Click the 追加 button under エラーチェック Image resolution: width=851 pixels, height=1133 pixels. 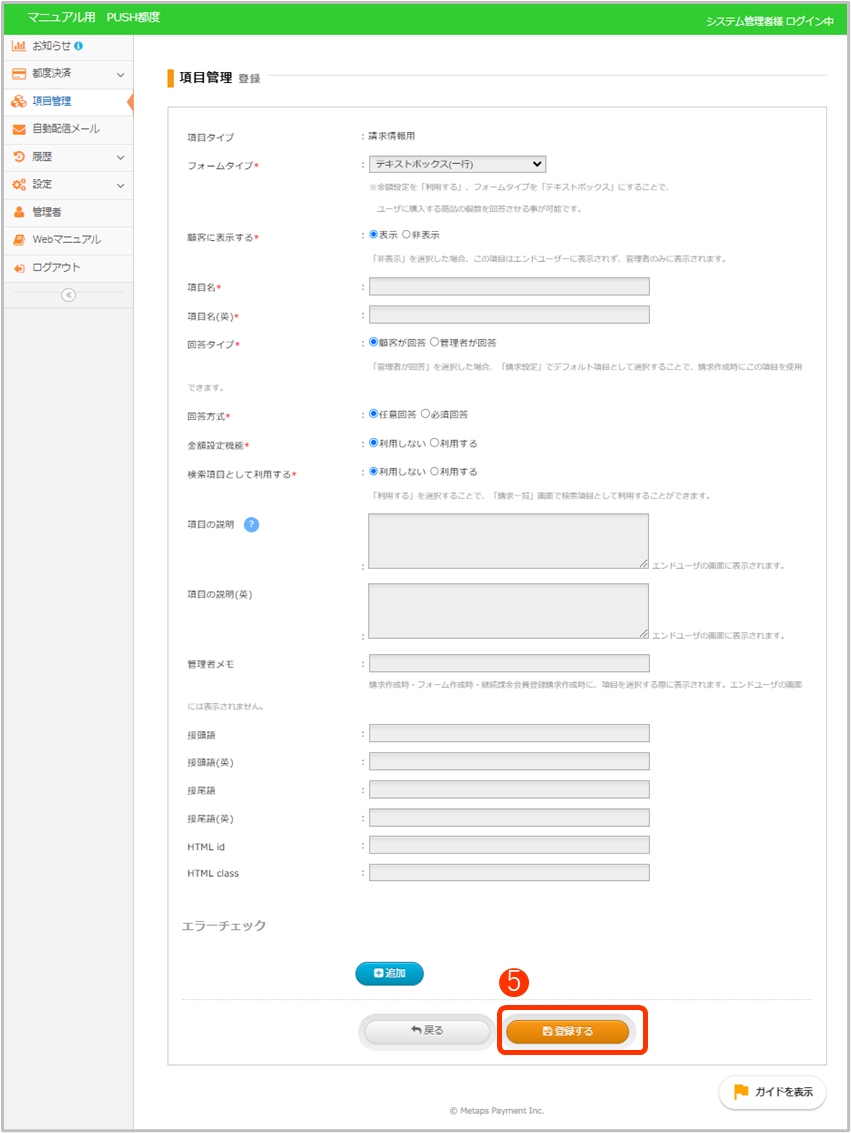(389, 973)
